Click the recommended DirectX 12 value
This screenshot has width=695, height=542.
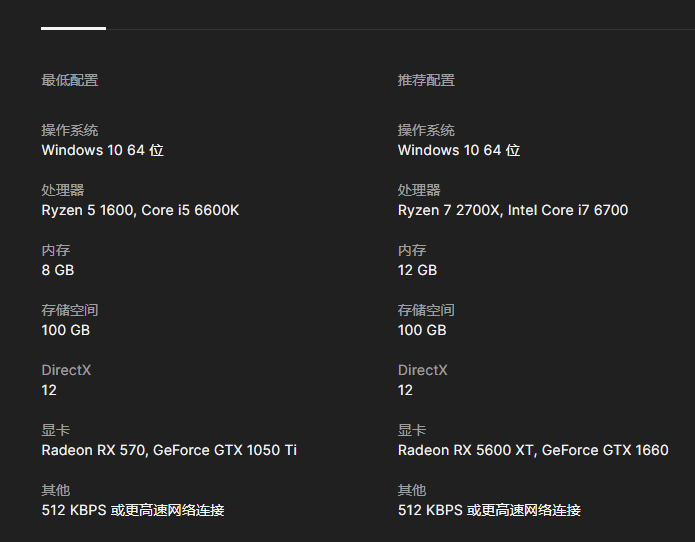pyautogui.click(x=405, y=390)
